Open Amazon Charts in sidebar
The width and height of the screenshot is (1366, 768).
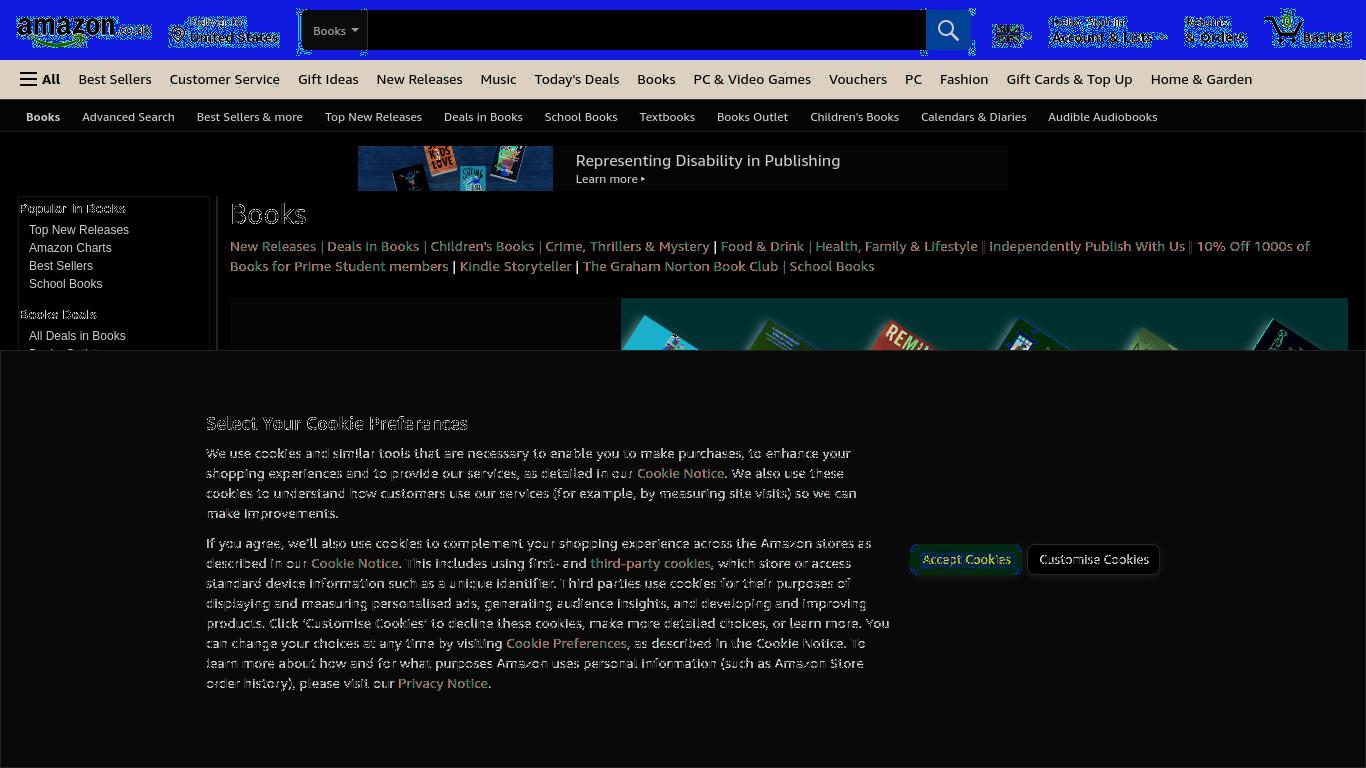(70, 248)
